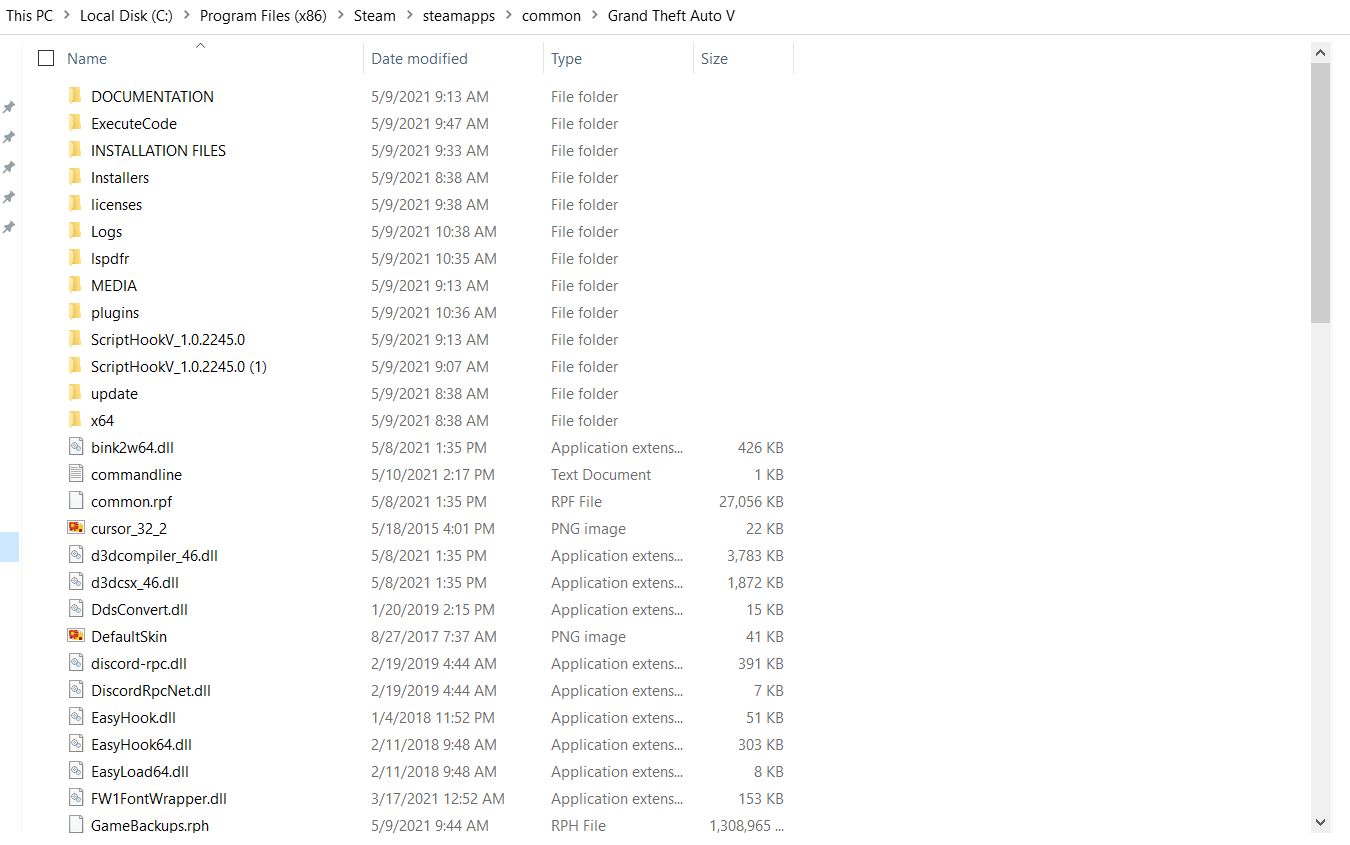Select the EasyHook.dll file icon

point(75,717)
